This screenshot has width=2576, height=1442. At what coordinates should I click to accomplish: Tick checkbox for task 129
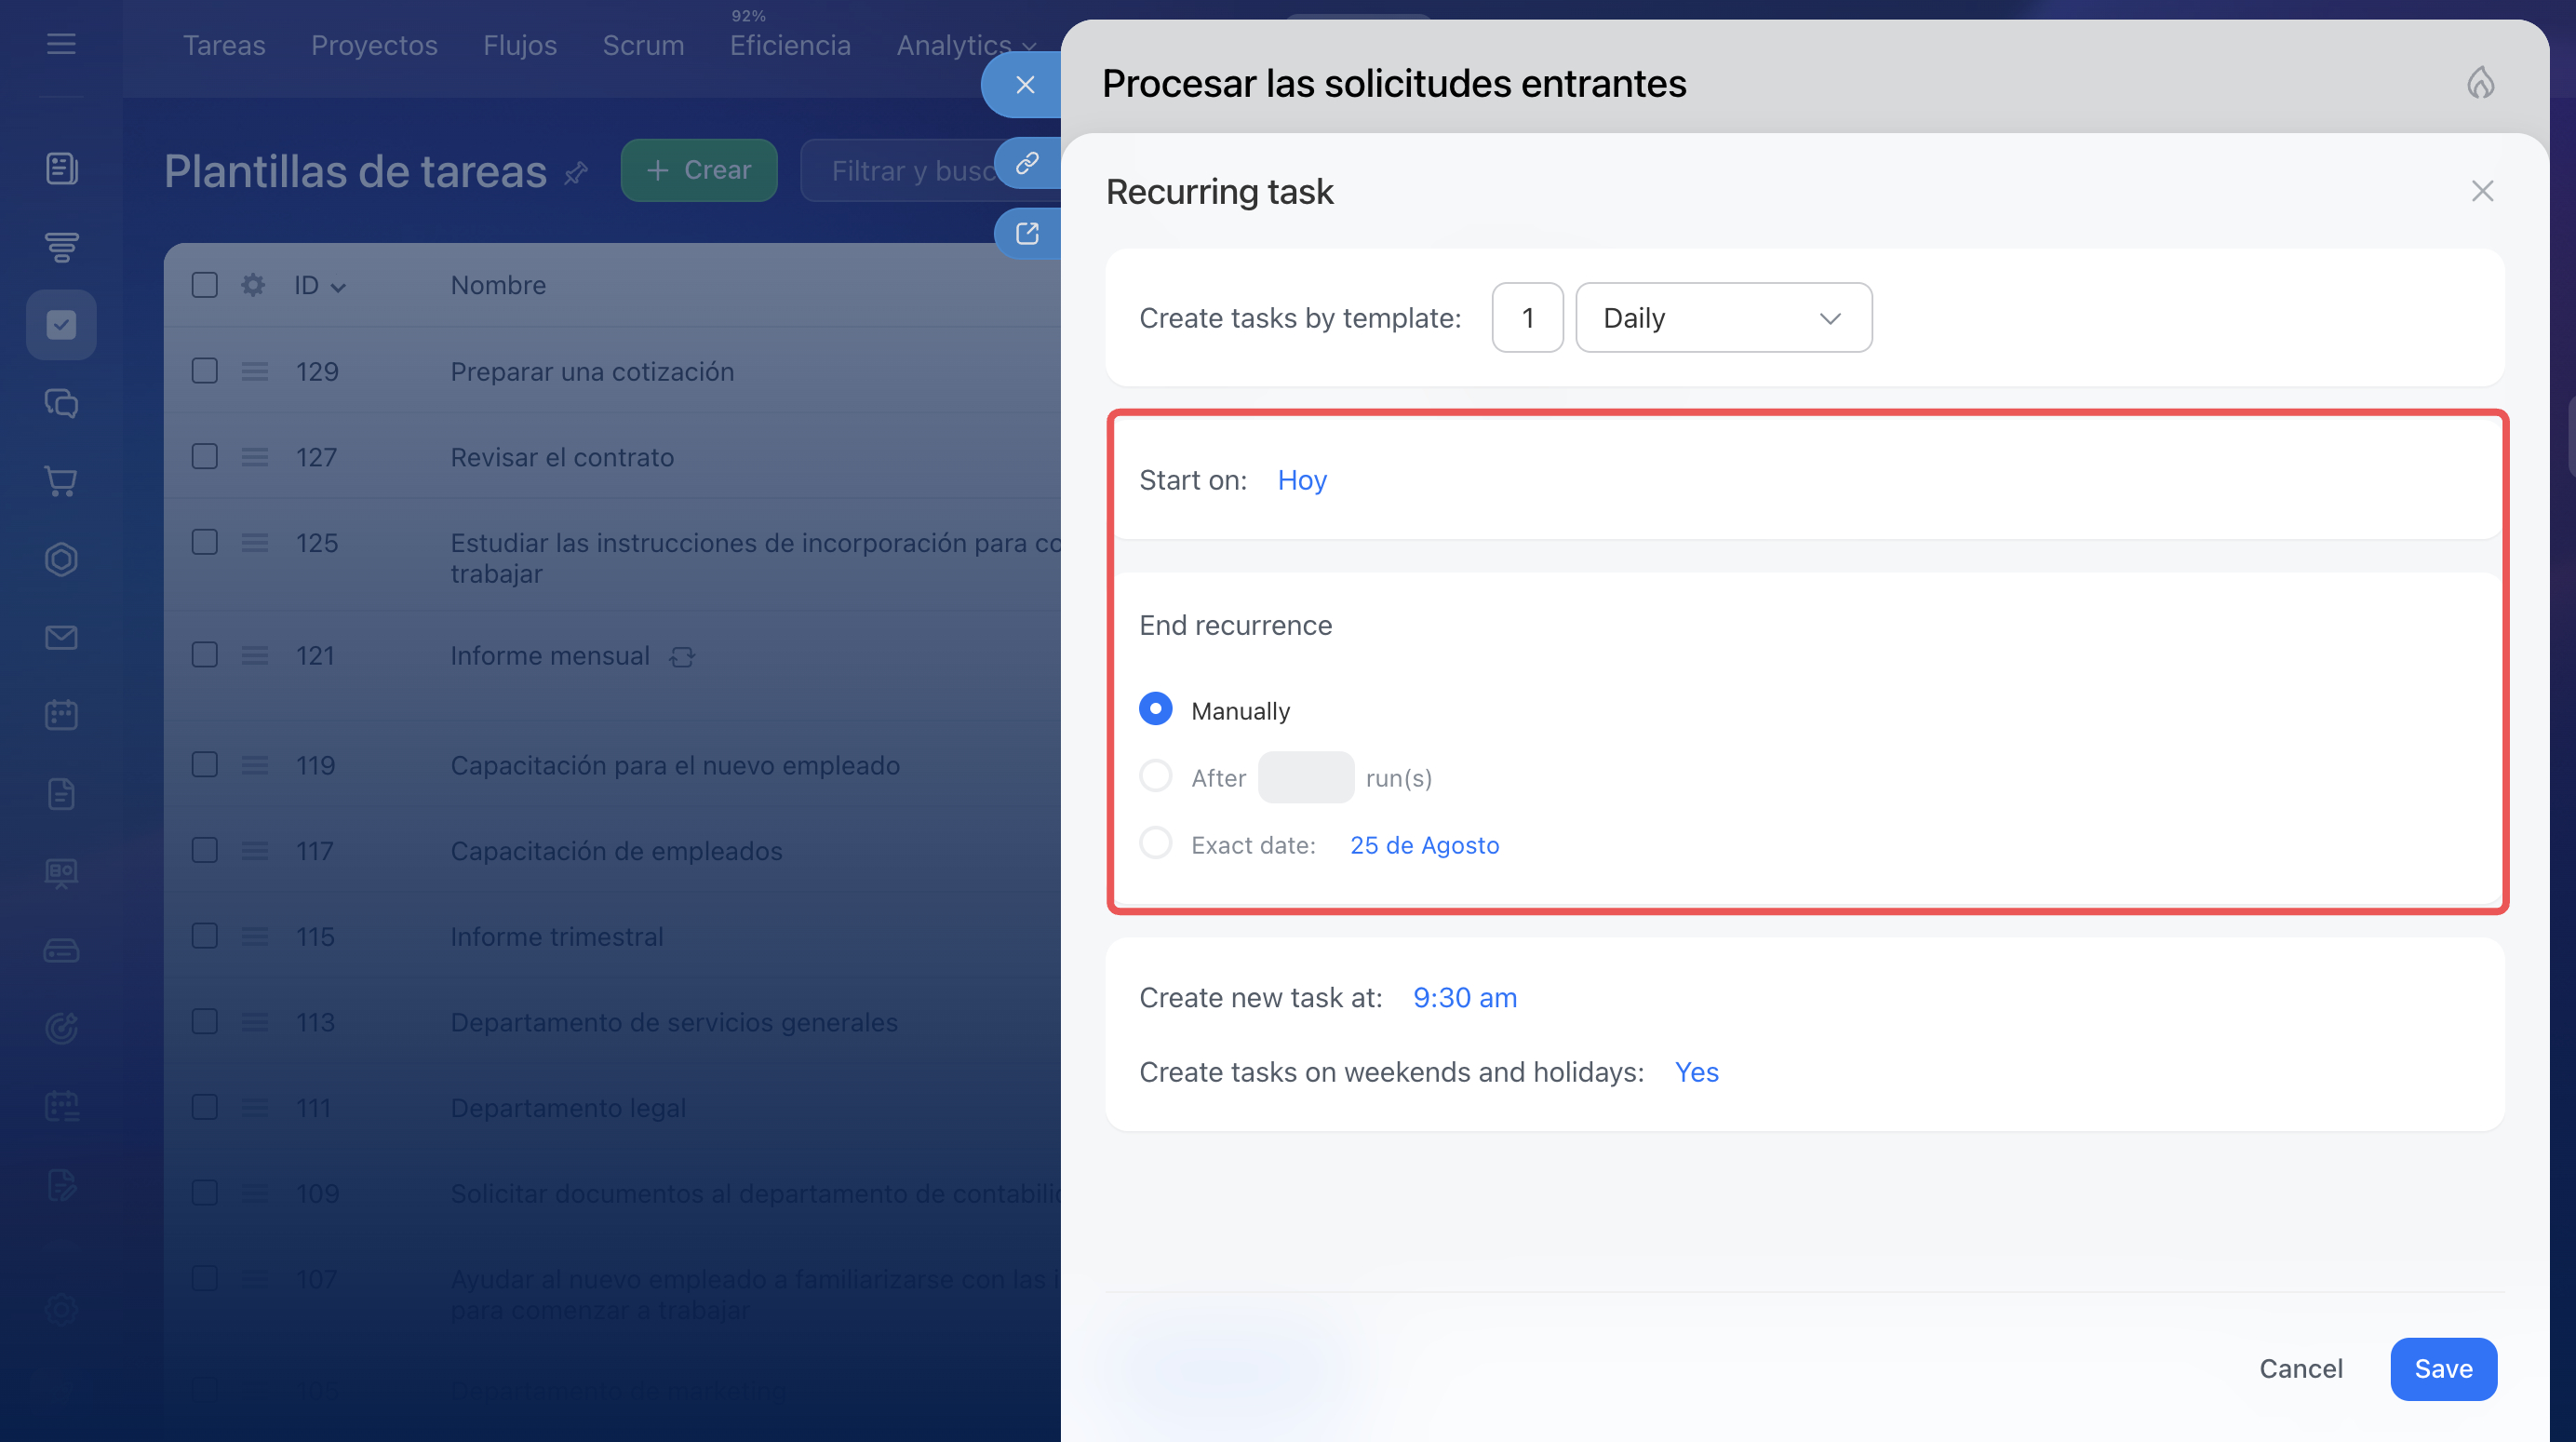[205, 371]
